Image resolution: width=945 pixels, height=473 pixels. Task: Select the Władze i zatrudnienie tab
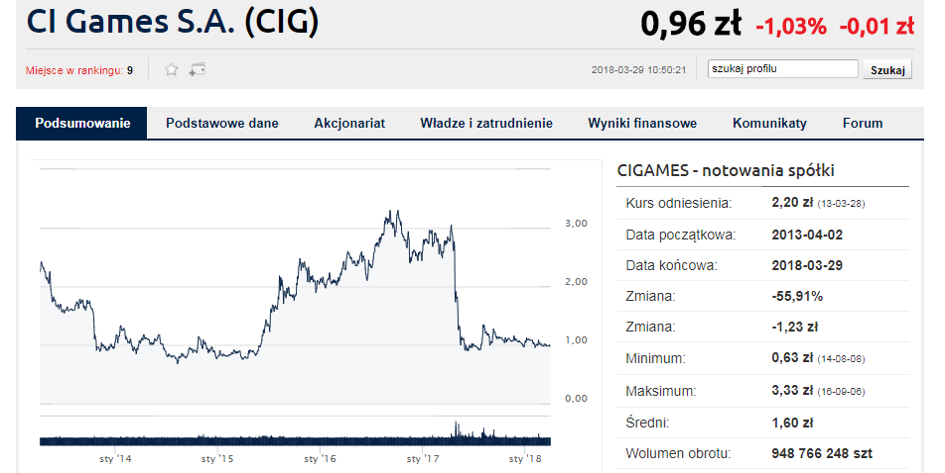click(x=486, y=124)
